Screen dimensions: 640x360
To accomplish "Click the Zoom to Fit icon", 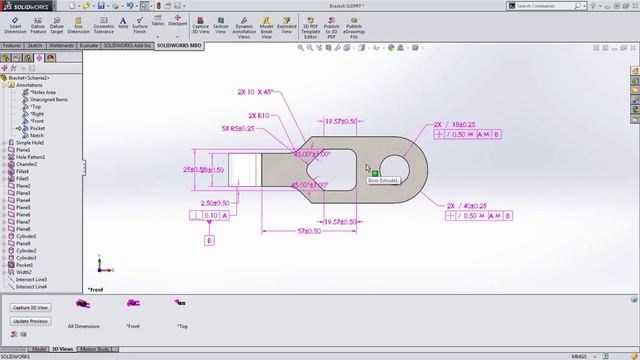I will (301, 48).
